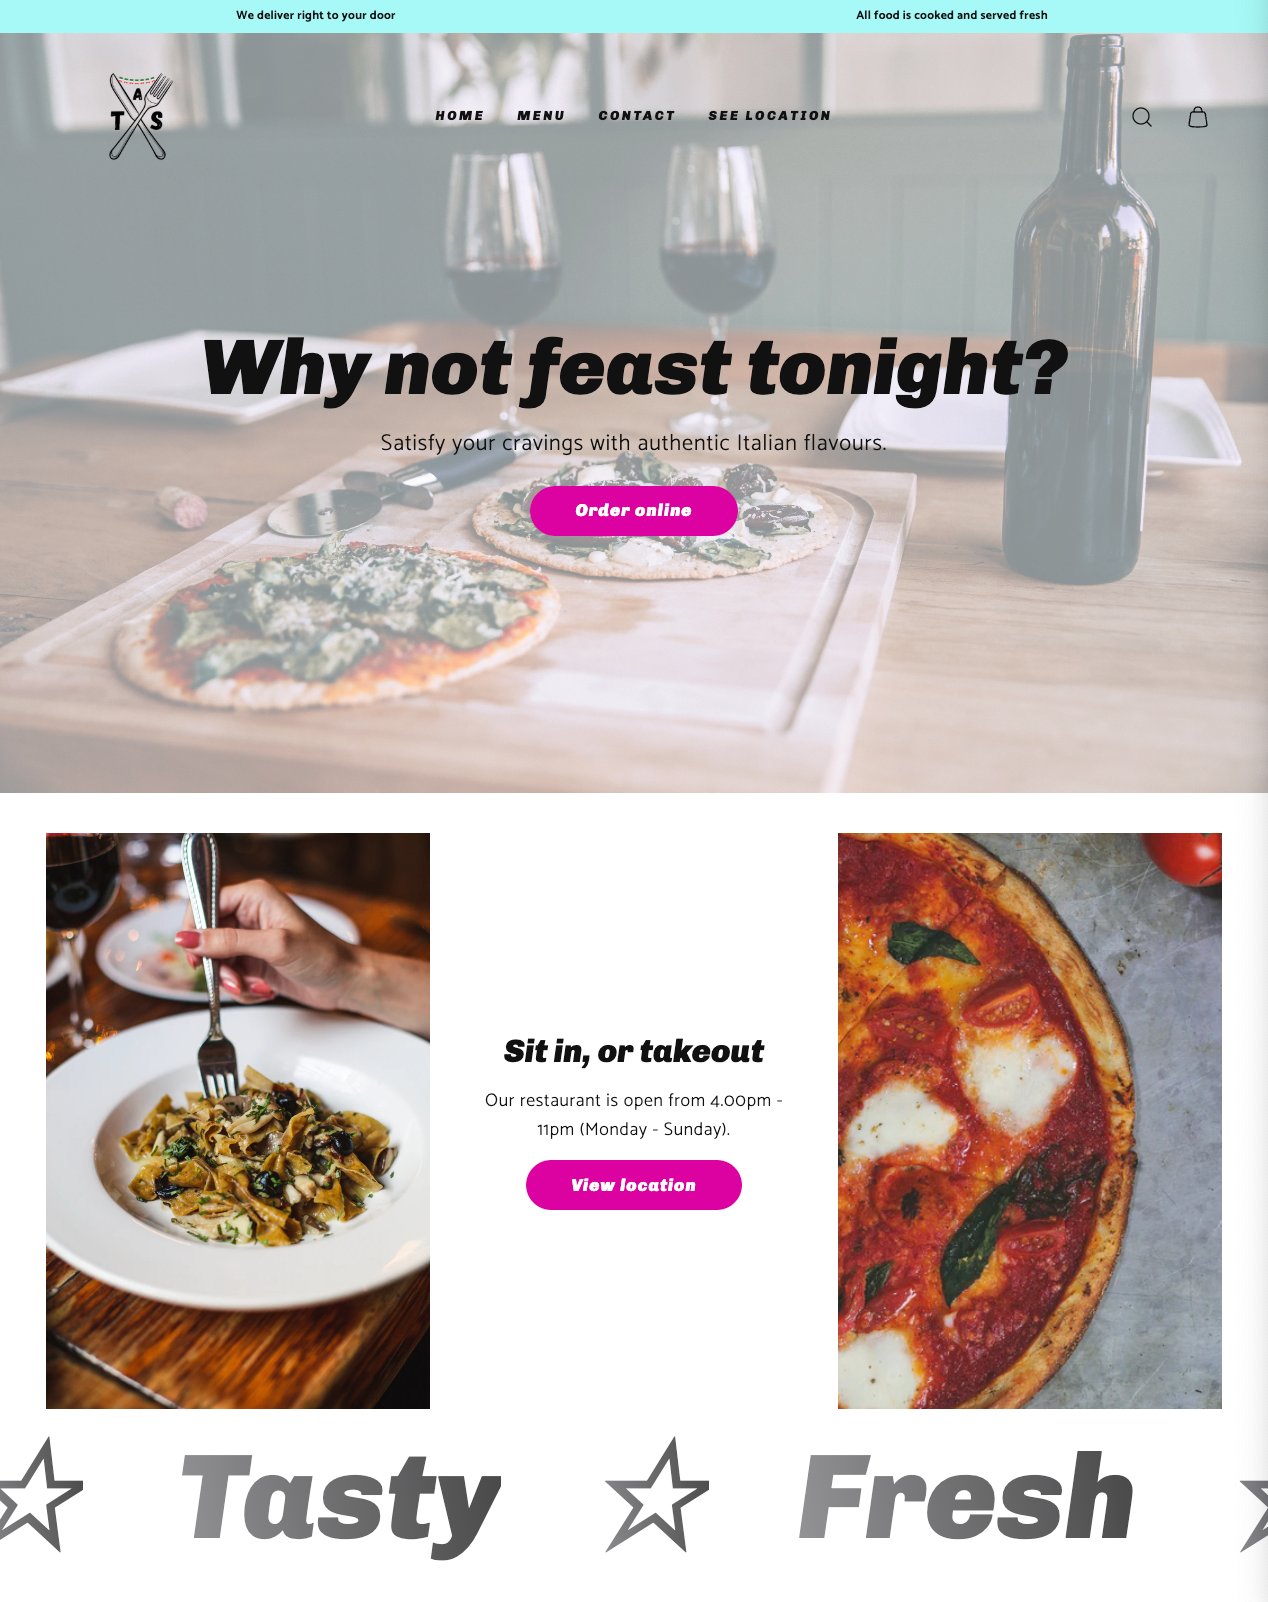
Task: Open the pasta plate photo
Action: tap(238, 1121)
